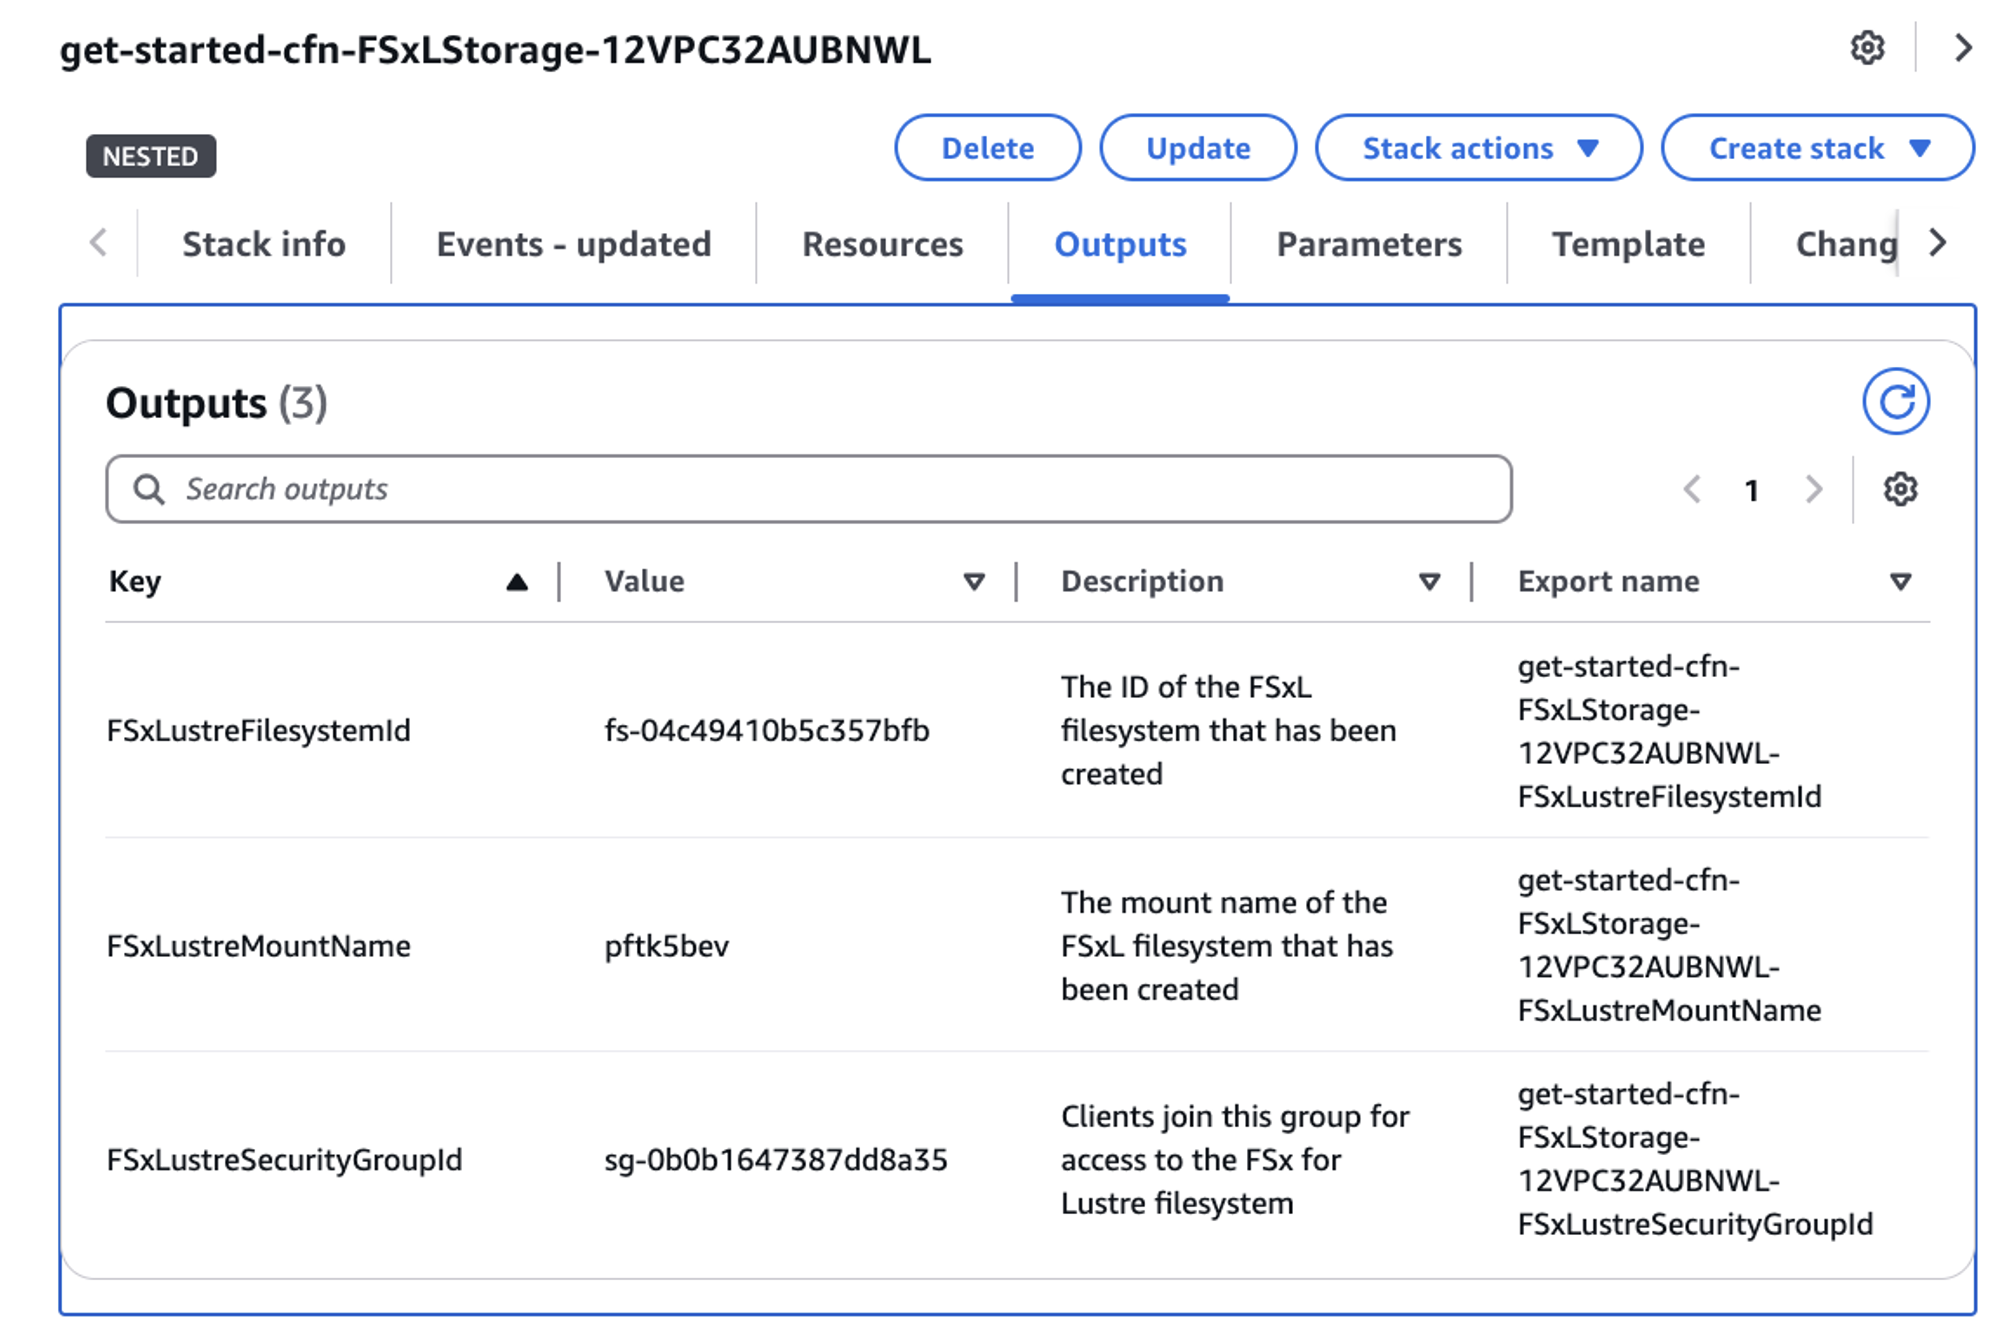The width and height of the screenshot is (2006, 1338).
Task: Go to next outputs page arrow
Action: tap(1813, 489)
